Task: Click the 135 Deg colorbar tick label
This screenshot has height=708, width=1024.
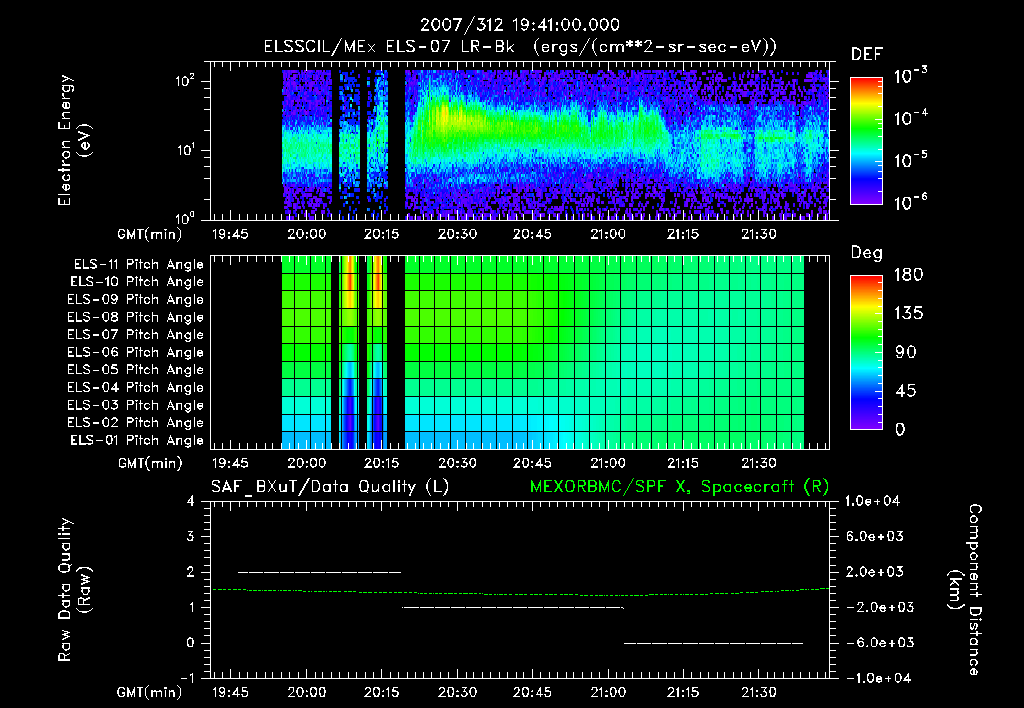Action: pos(908,314)
